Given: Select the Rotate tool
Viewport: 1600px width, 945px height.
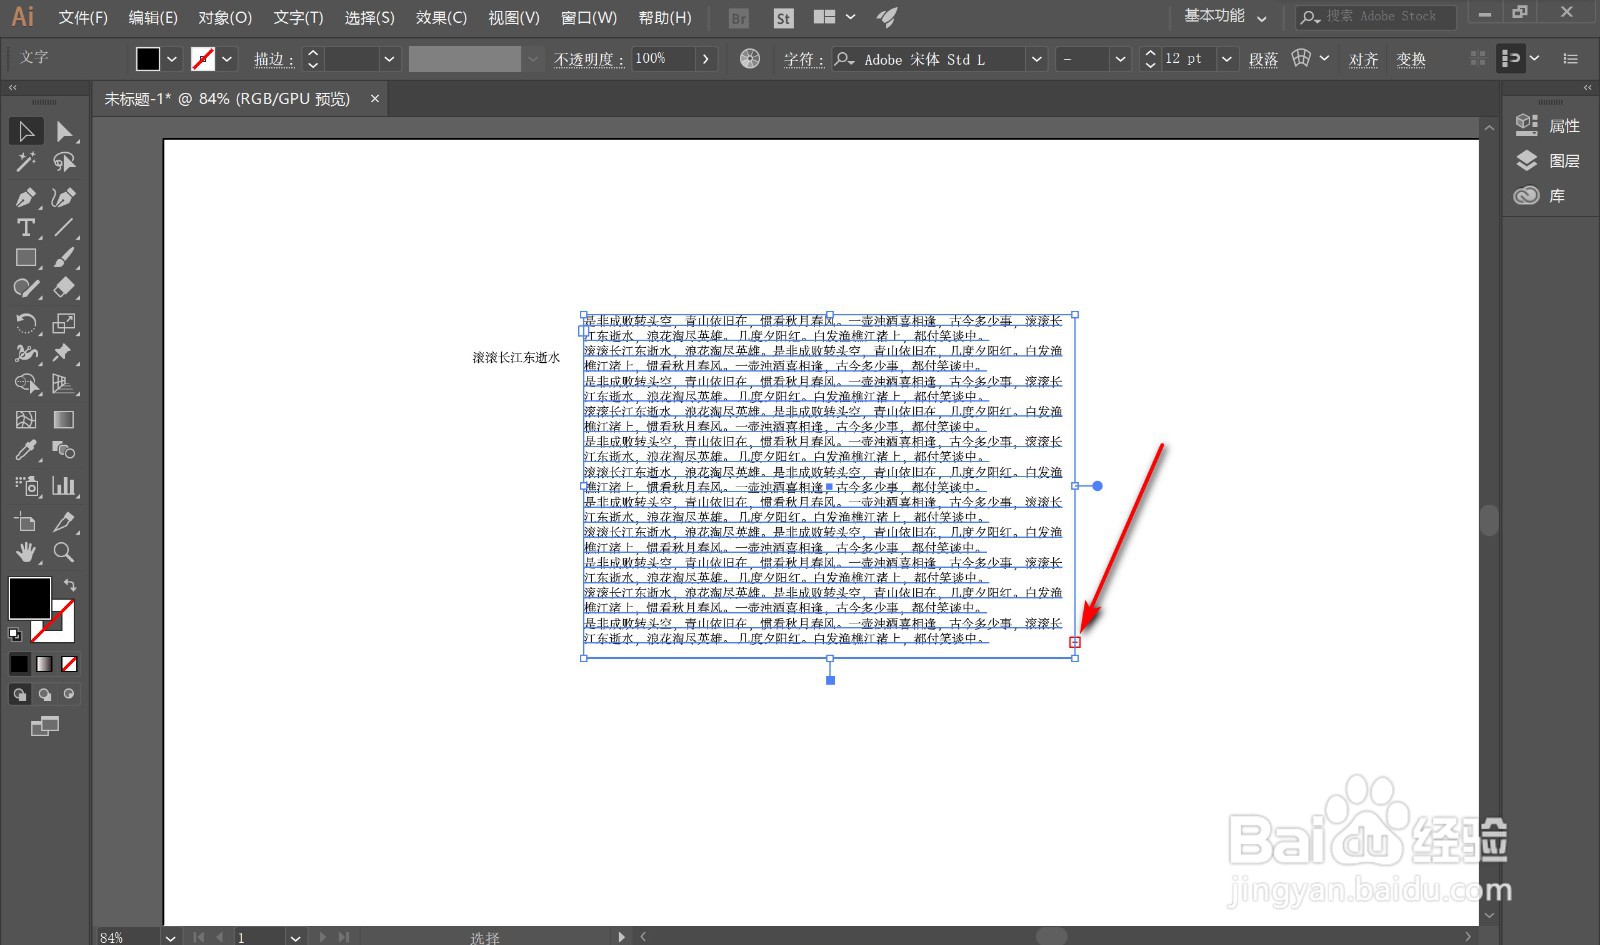Looking at the screenshot, I should click(26, 323).
